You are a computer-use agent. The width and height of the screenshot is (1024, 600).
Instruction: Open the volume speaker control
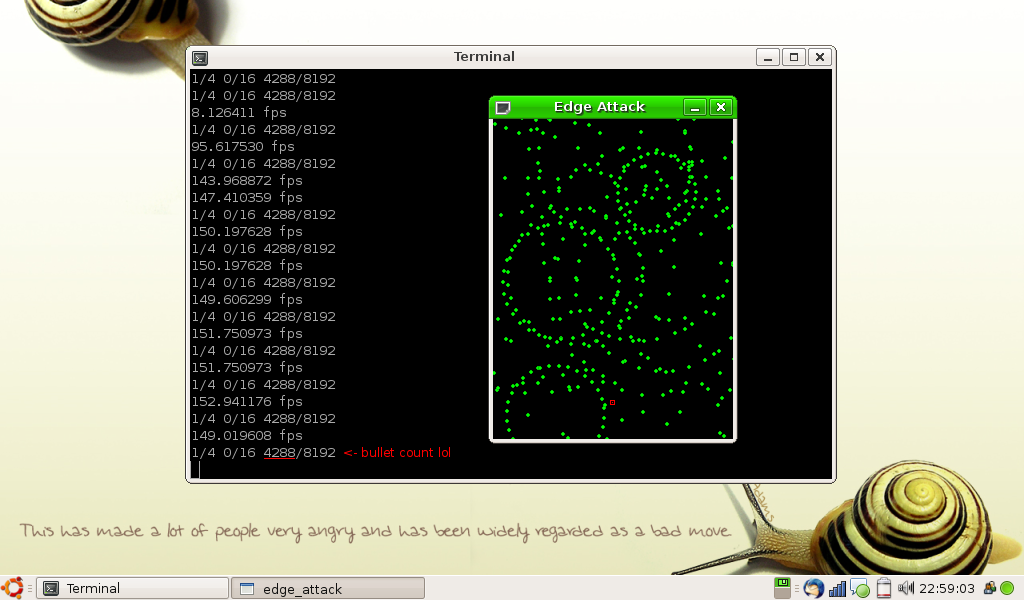coord(906,588)
